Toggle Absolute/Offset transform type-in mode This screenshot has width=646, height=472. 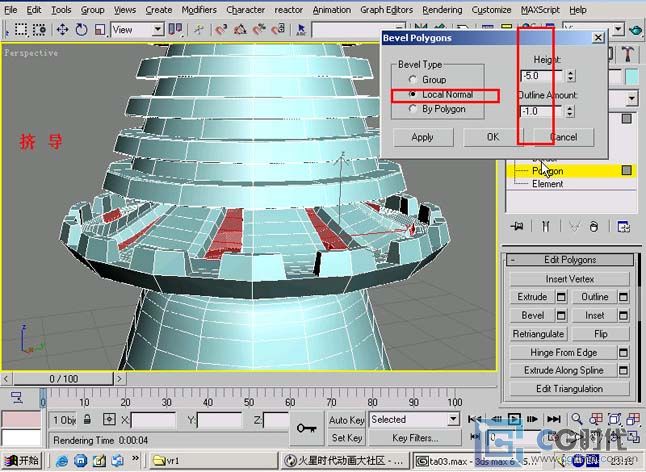click(x=109, y=420)
